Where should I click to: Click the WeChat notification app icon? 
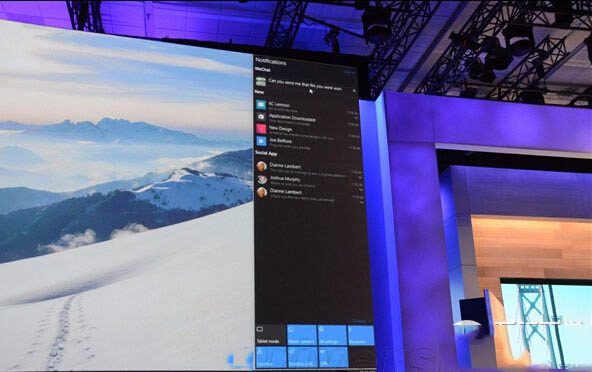click(x=261, y=81)
